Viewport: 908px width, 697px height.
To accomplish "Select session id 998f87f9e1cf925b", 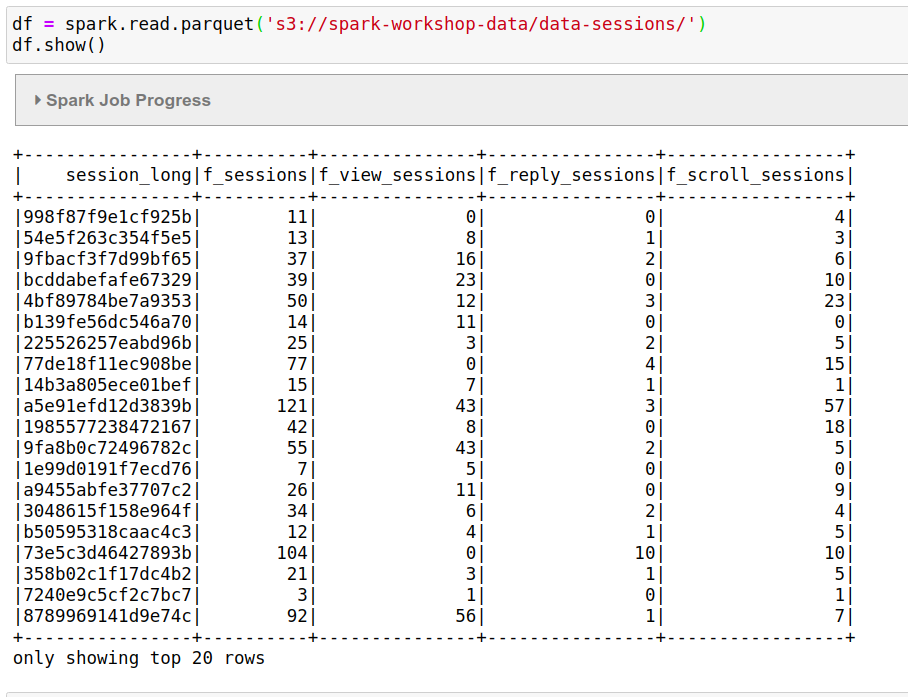I will [107, 217].
